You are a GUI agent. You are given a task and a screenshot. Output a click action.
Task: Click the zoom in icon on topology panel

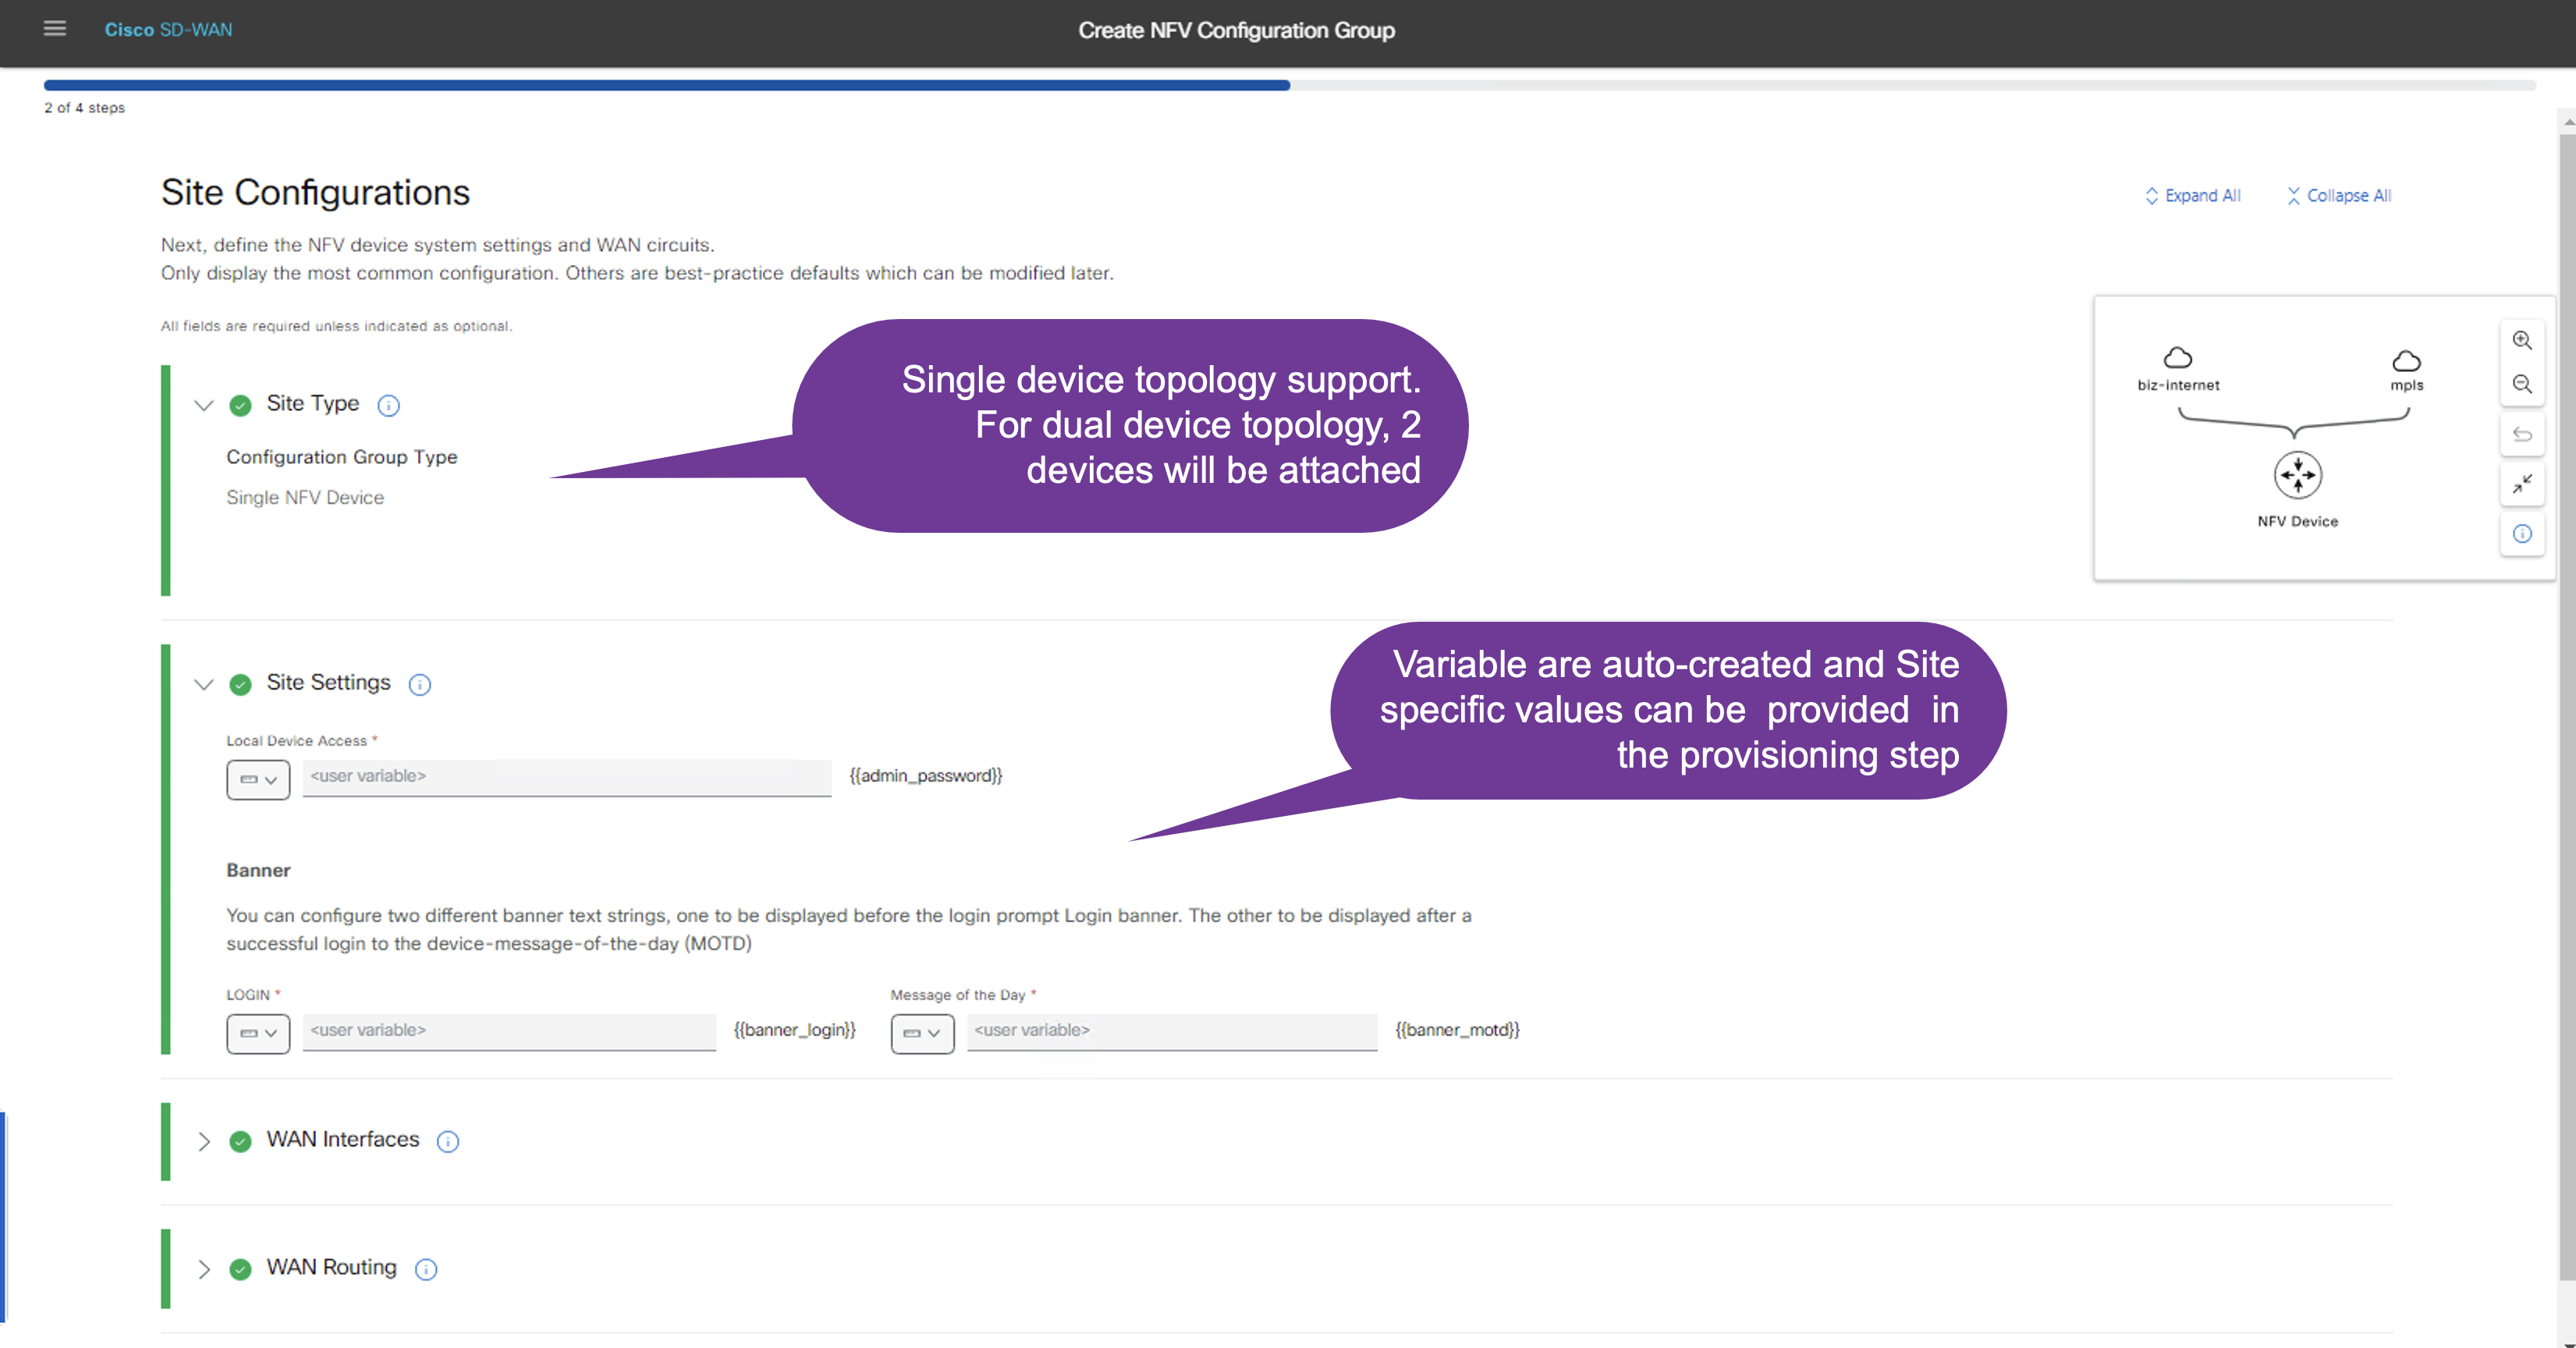pyautogui.click(x=2522, y=340)
